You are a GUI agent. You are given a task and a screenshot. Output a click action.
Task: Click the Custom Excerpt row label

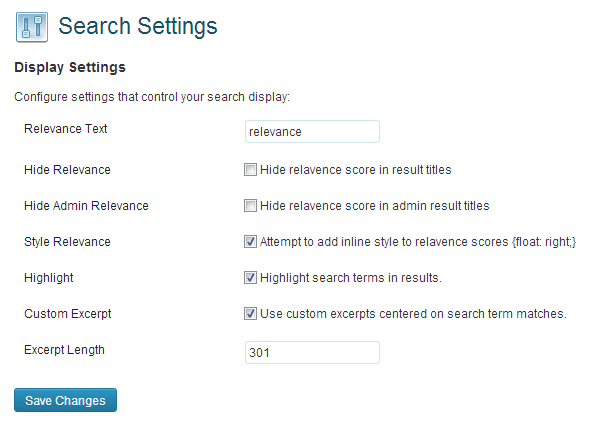click(x=68, y=313)
